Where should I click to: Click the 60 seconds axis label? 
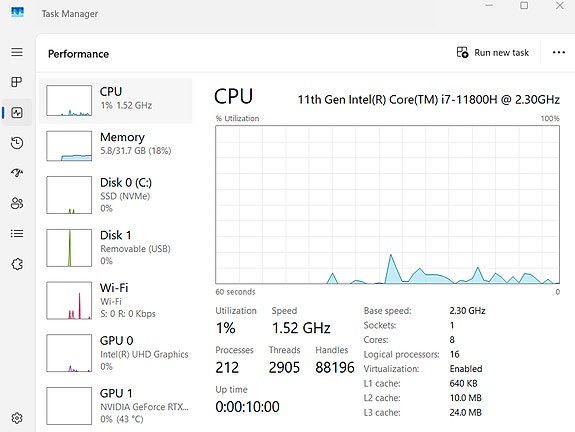(235, 292)
